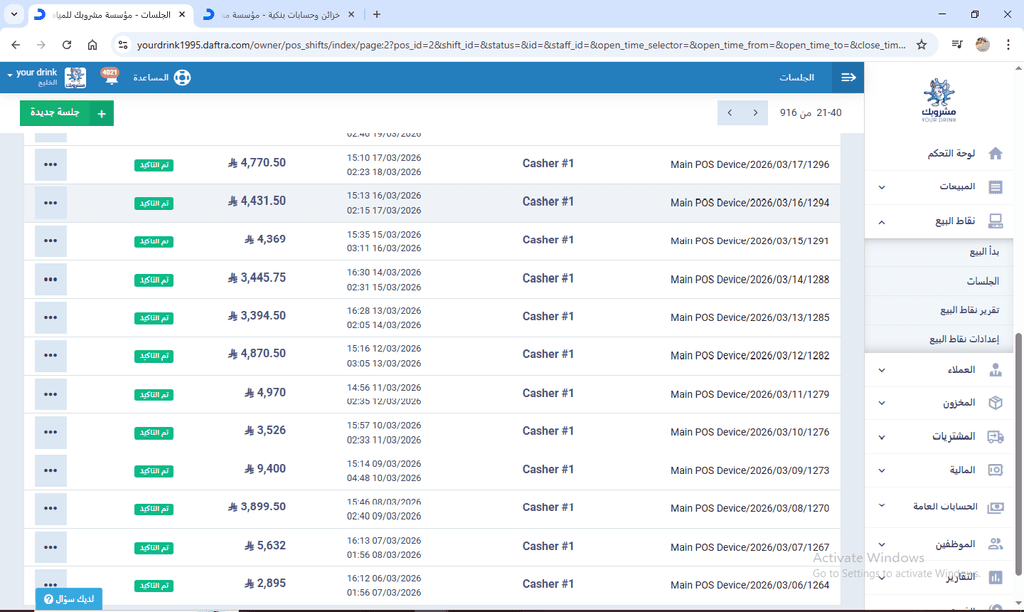The height and width of the screenshot is (612, 1024).
Task: Click the جلسة جديدة green button
Action: [66, 113]
